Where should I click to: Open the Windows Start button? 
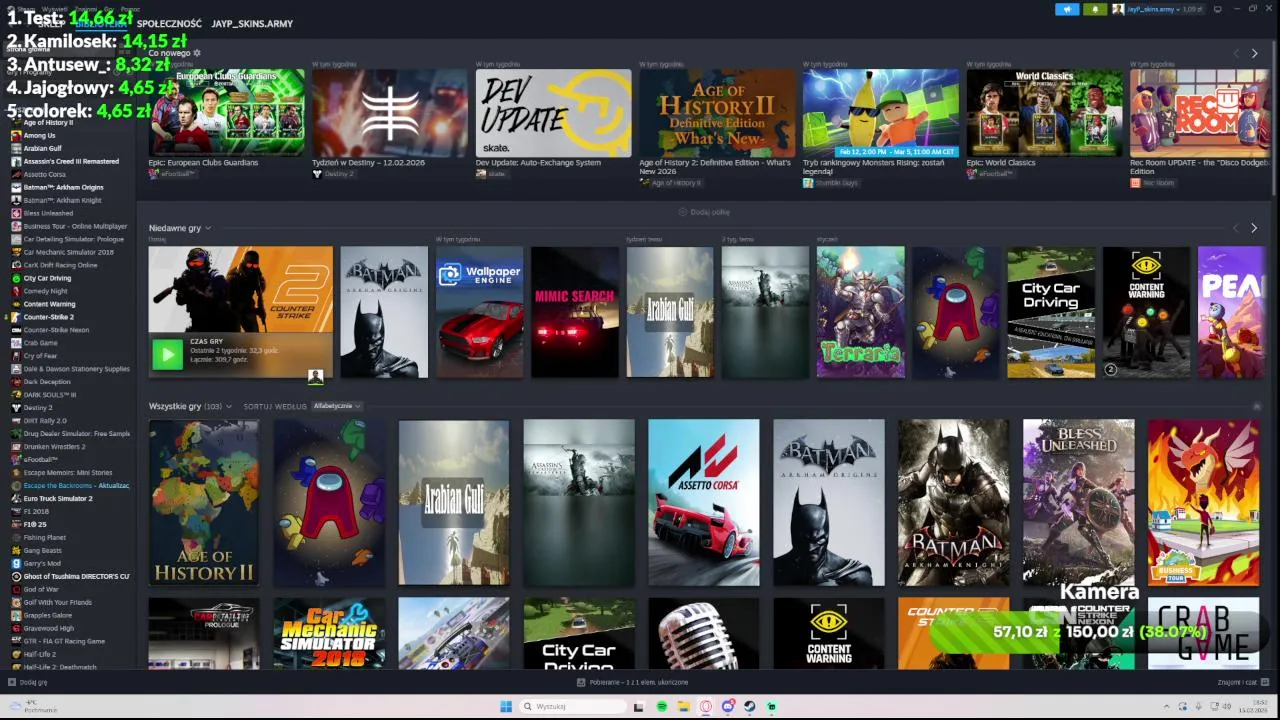tap(506, 707)
